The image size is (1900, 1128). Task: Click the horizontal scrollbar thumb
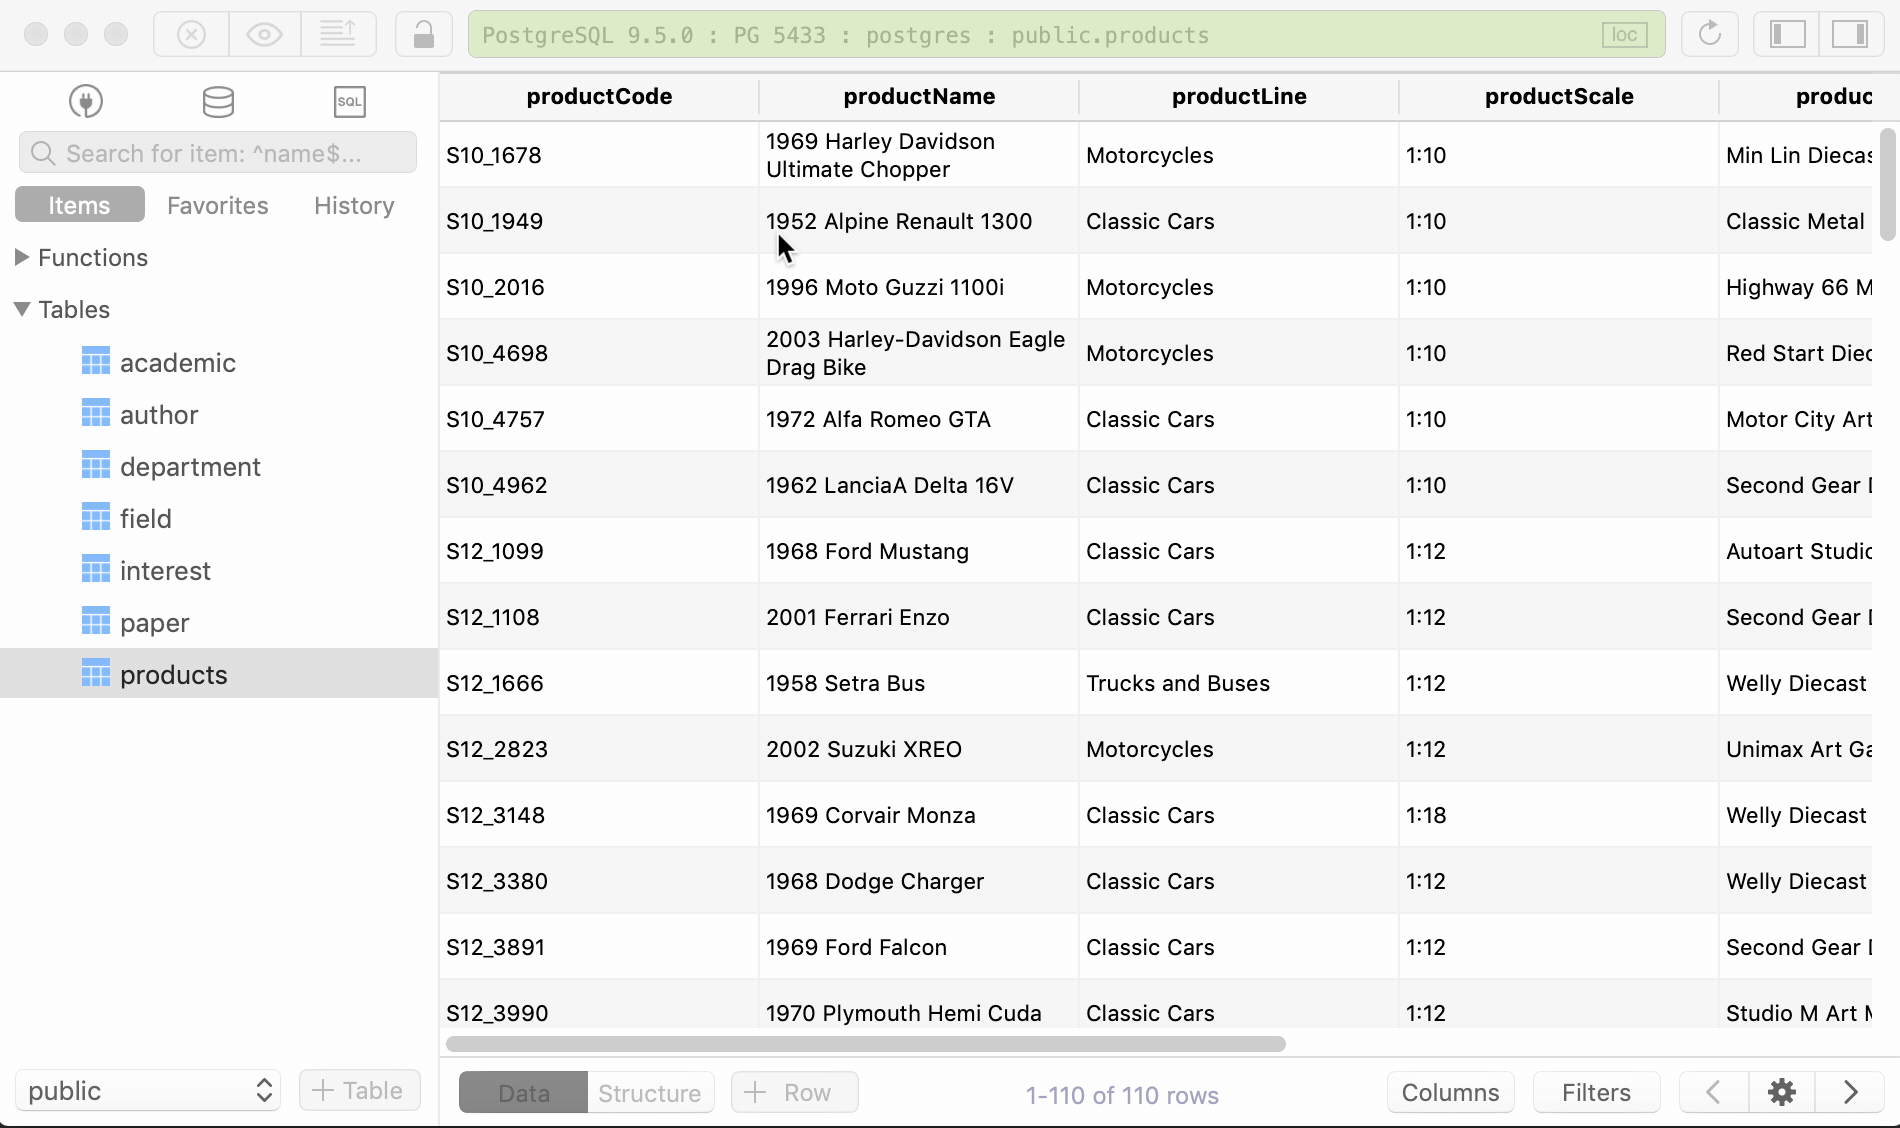coord(866,1044)
